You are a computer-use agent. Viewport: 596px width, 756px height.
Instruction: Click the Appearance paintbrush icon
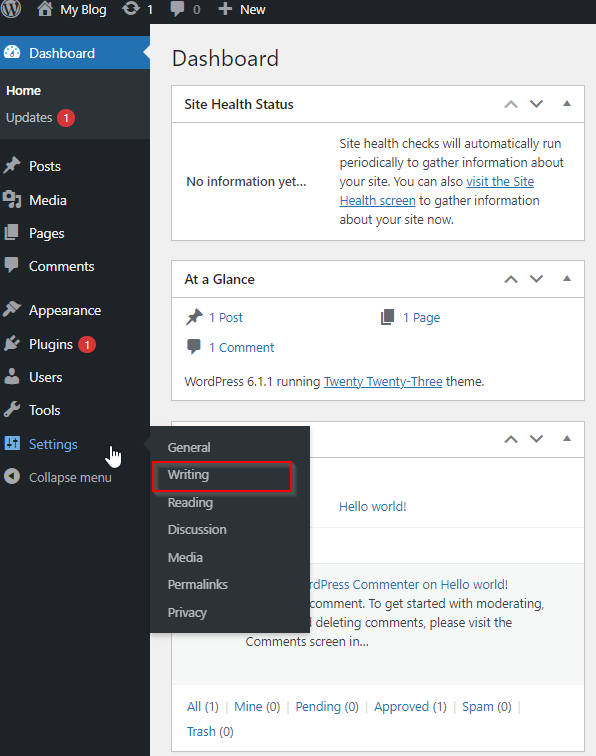[12, 310]
